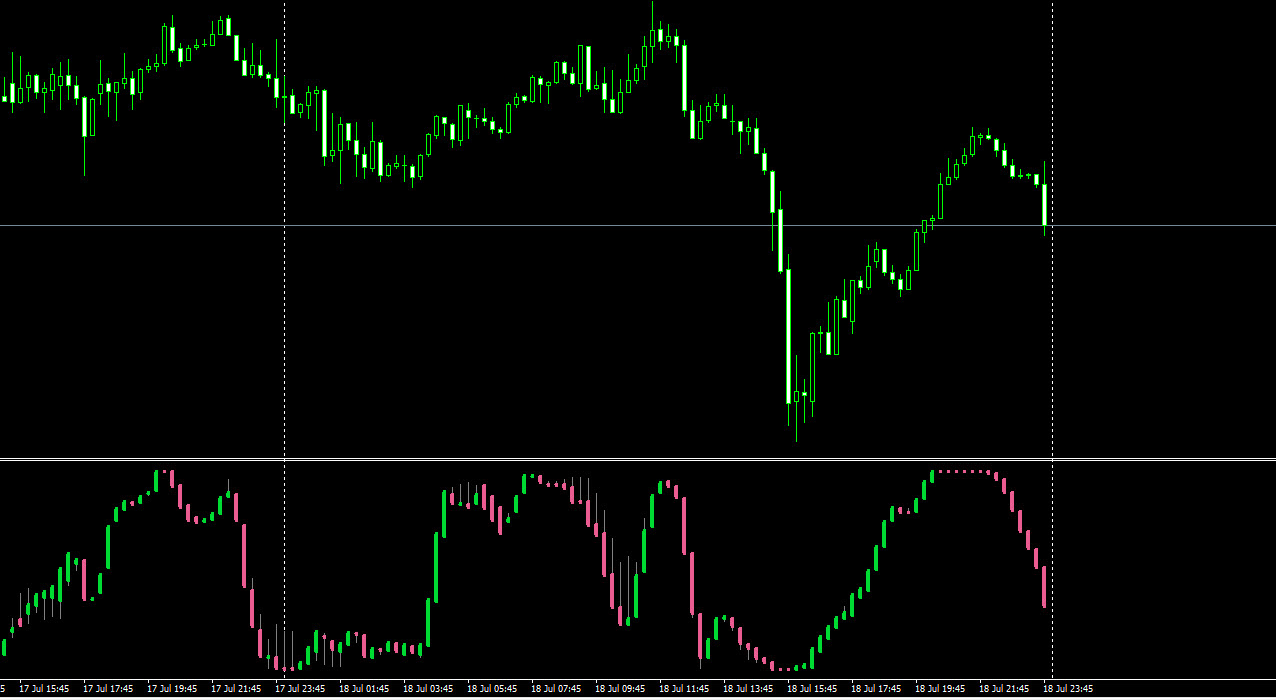1276x700 pixels.
Task: Select the 18 Jul 21:45 time label
Action: point(1004,689)
